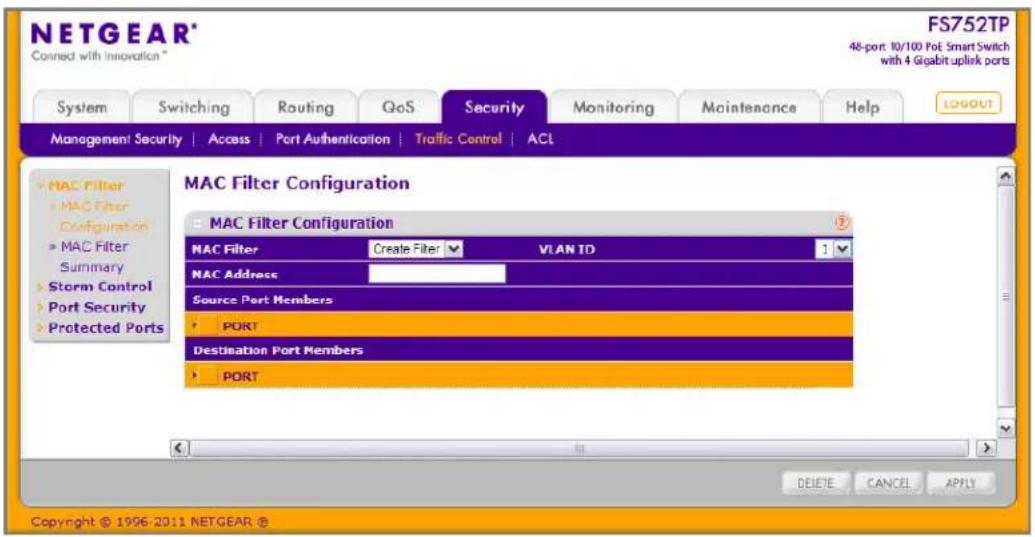Switch to the Switching tab

pos(193,107)
